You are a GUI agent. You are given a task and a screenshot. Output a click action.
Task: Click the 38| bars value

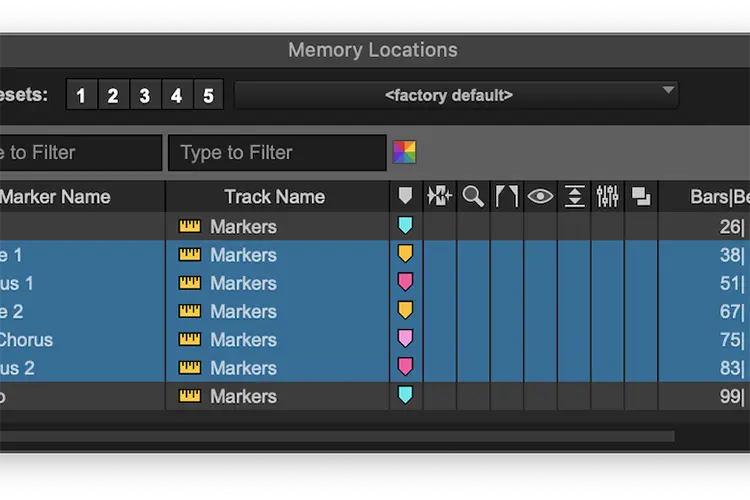pos(732,255)
